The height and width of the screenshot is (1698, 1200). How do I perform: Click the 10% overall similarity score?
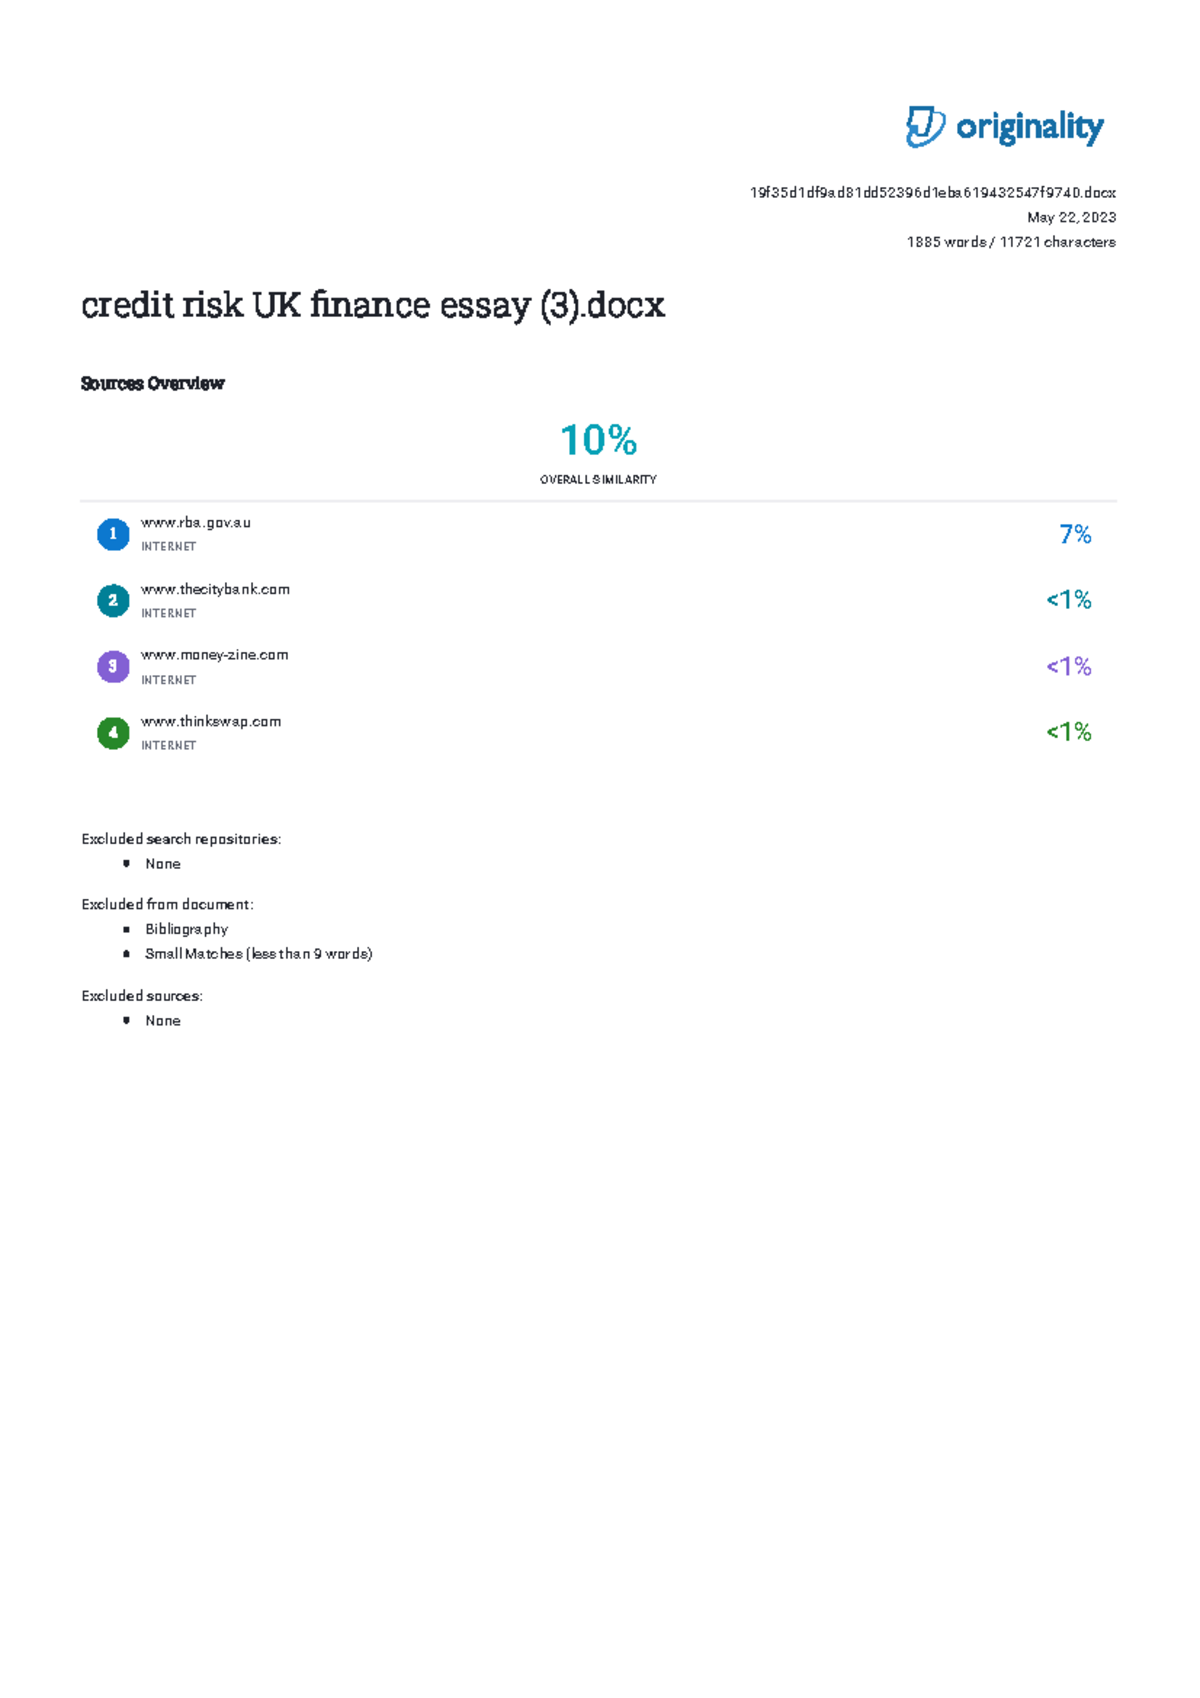pyautogui.click(x=598, y=440)
